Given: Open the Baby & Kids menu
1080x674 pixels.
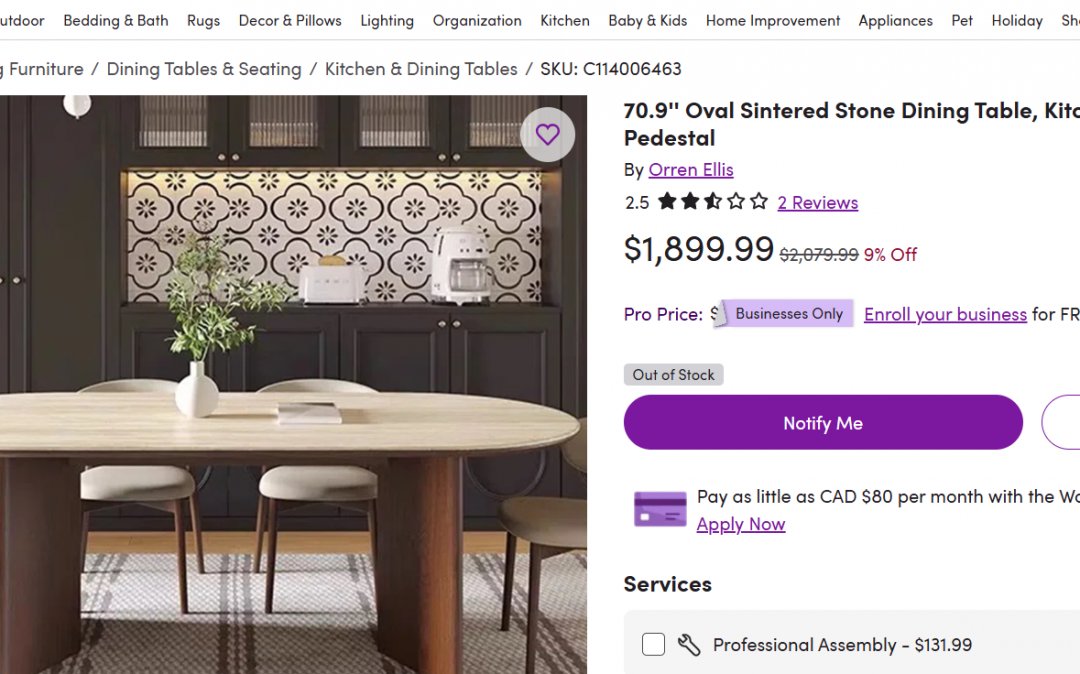Looking at the screenshot, I should [x=647, y=20].
